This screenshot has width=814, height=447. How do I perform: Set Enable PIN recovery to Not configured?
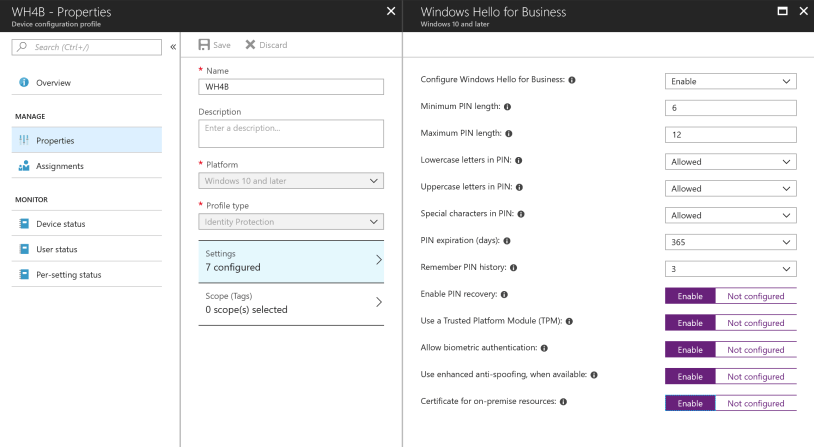tap(755, 296)
